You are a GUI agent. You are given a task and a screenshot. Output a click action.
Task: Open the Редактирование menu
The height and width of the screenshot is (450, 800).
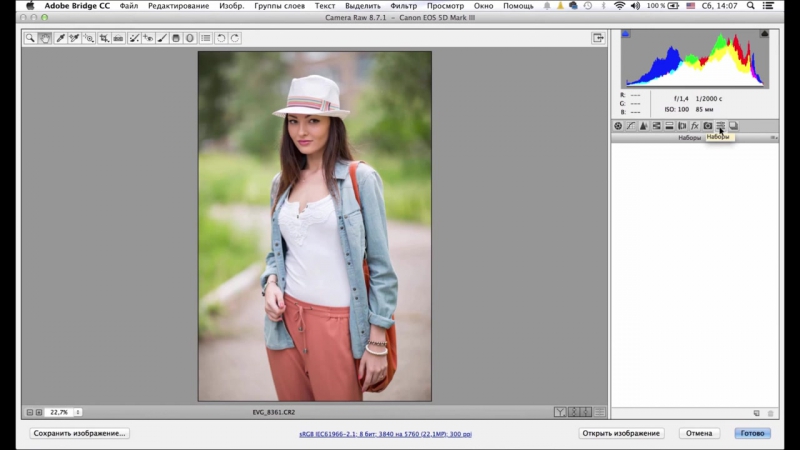pyautogui.click(x=179, y=6)
